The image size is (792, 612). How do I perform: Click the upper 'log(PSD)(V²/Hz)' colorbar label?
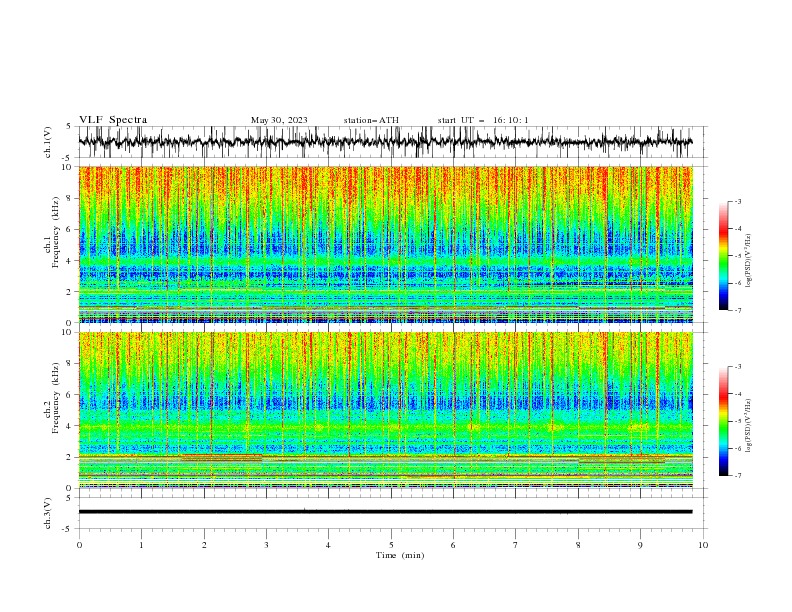click(x=748, y=261)
